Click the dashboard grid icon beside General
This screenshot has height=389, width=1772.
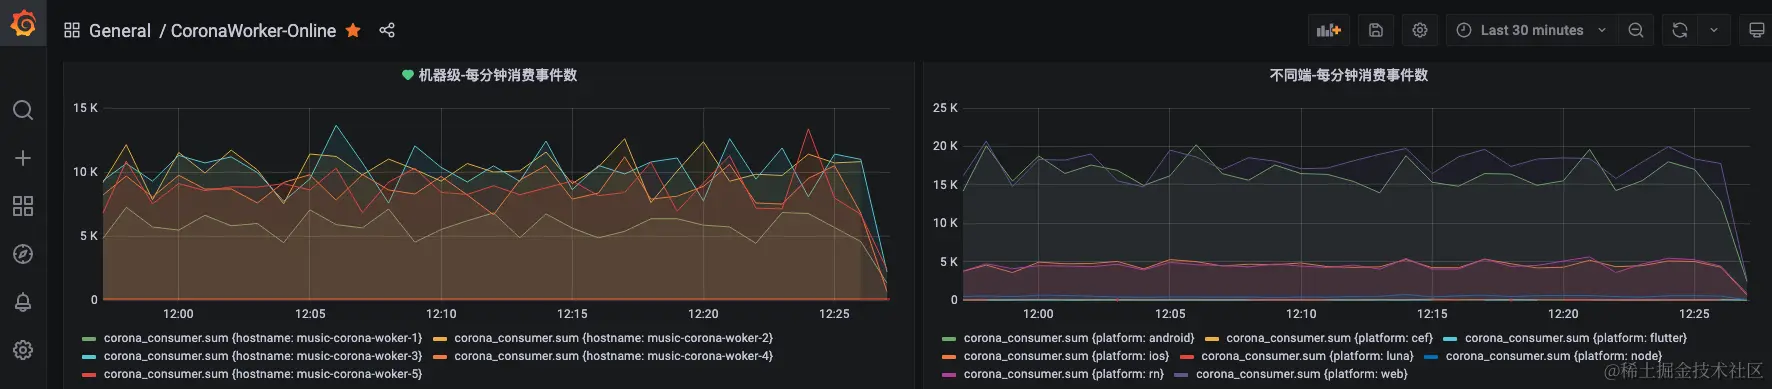(x=72, y=30)
